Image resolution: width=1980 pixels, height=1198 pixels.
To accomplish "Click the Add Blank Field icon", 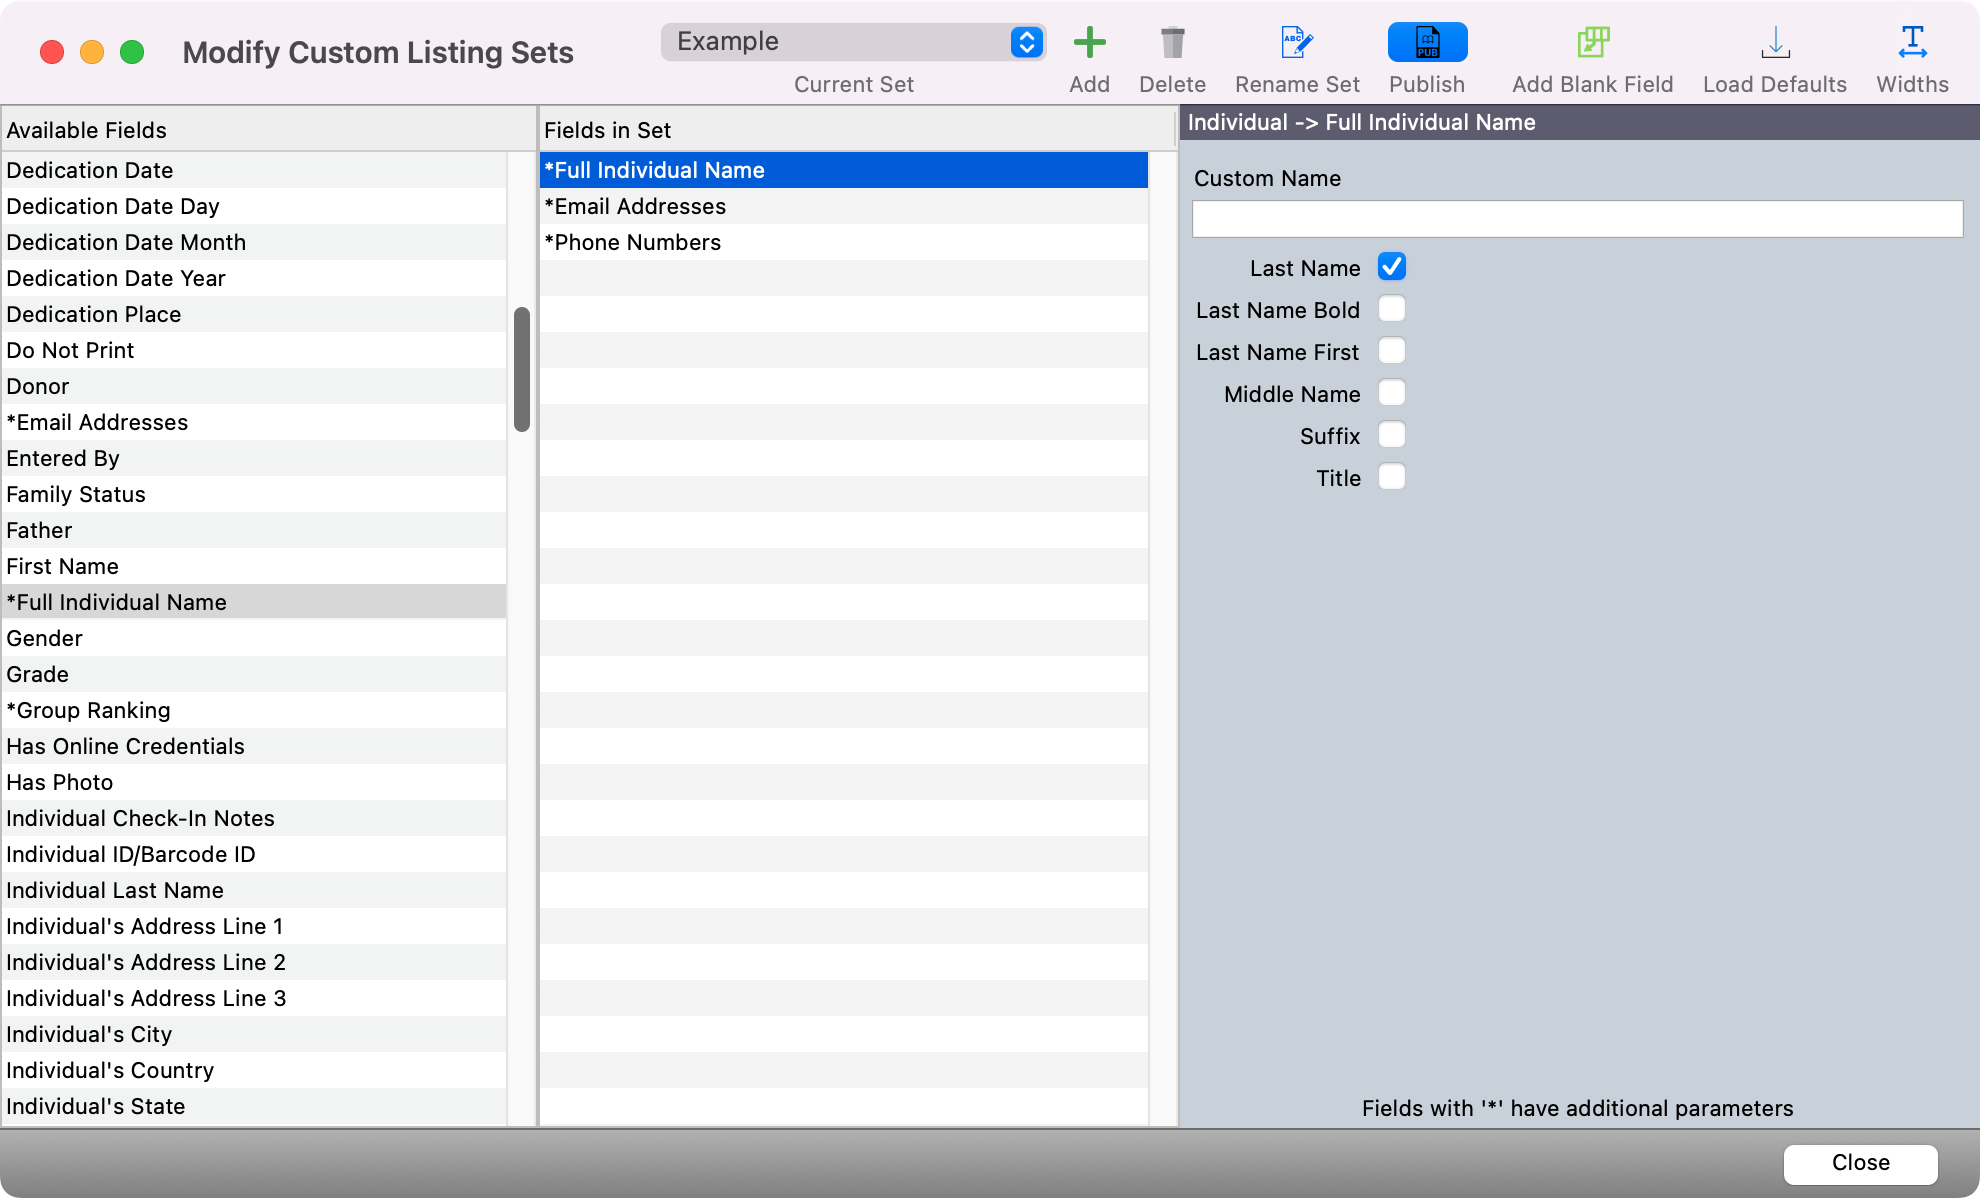I will (1592, 43).
